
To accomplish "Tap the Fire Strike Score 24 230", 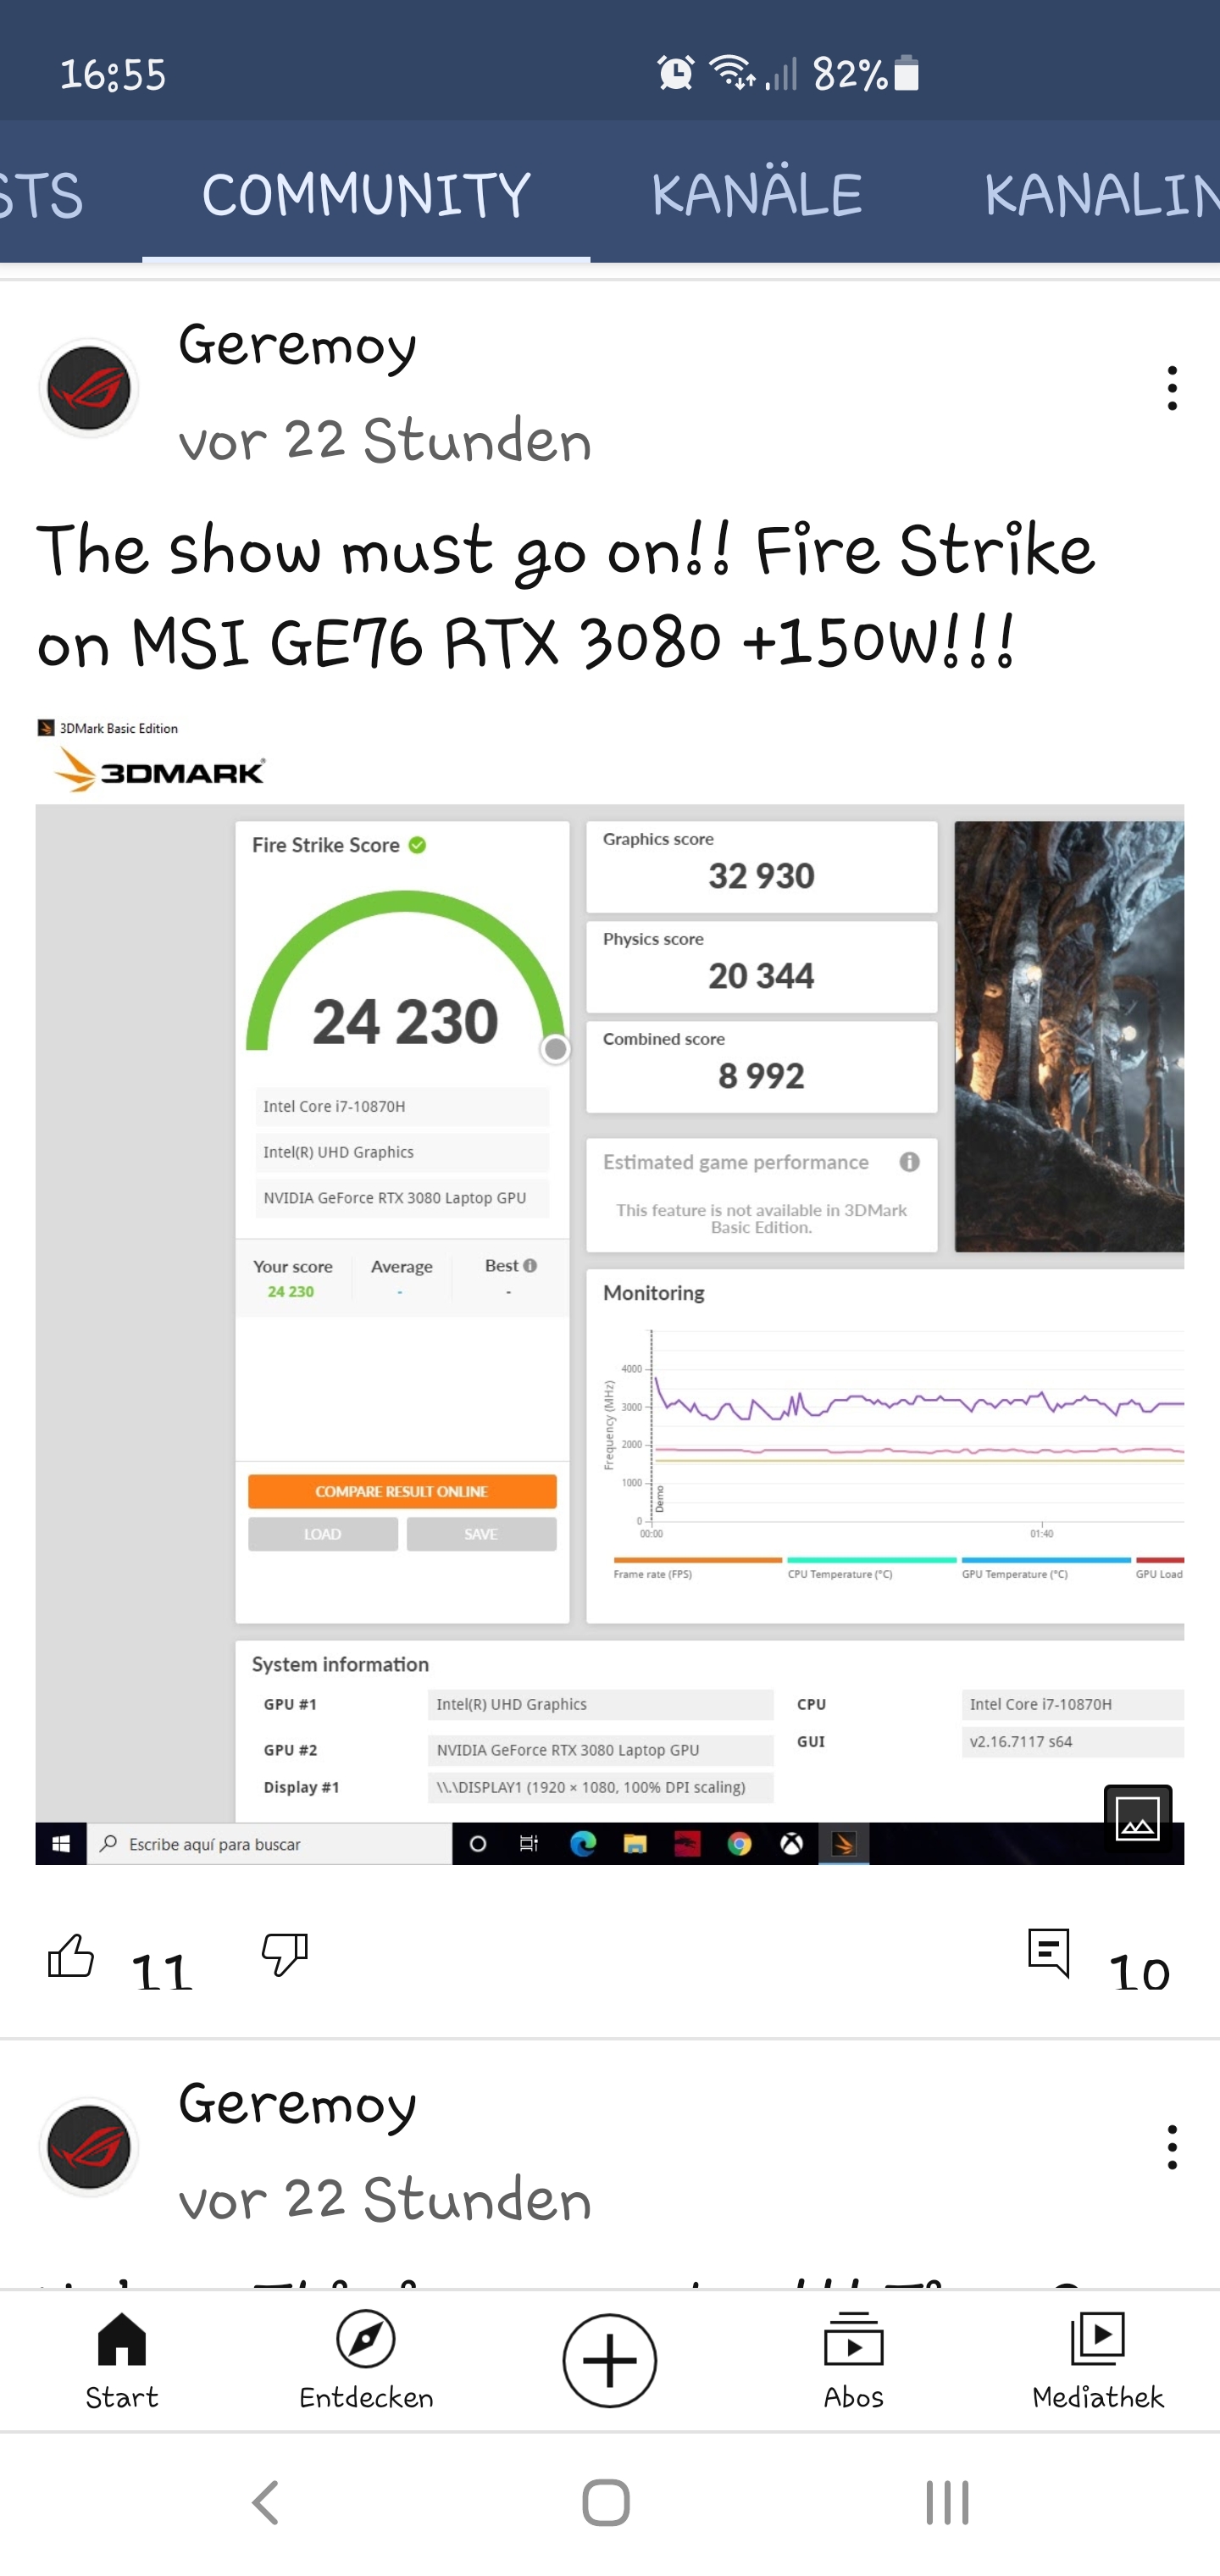I will [x=405, y=1021].
